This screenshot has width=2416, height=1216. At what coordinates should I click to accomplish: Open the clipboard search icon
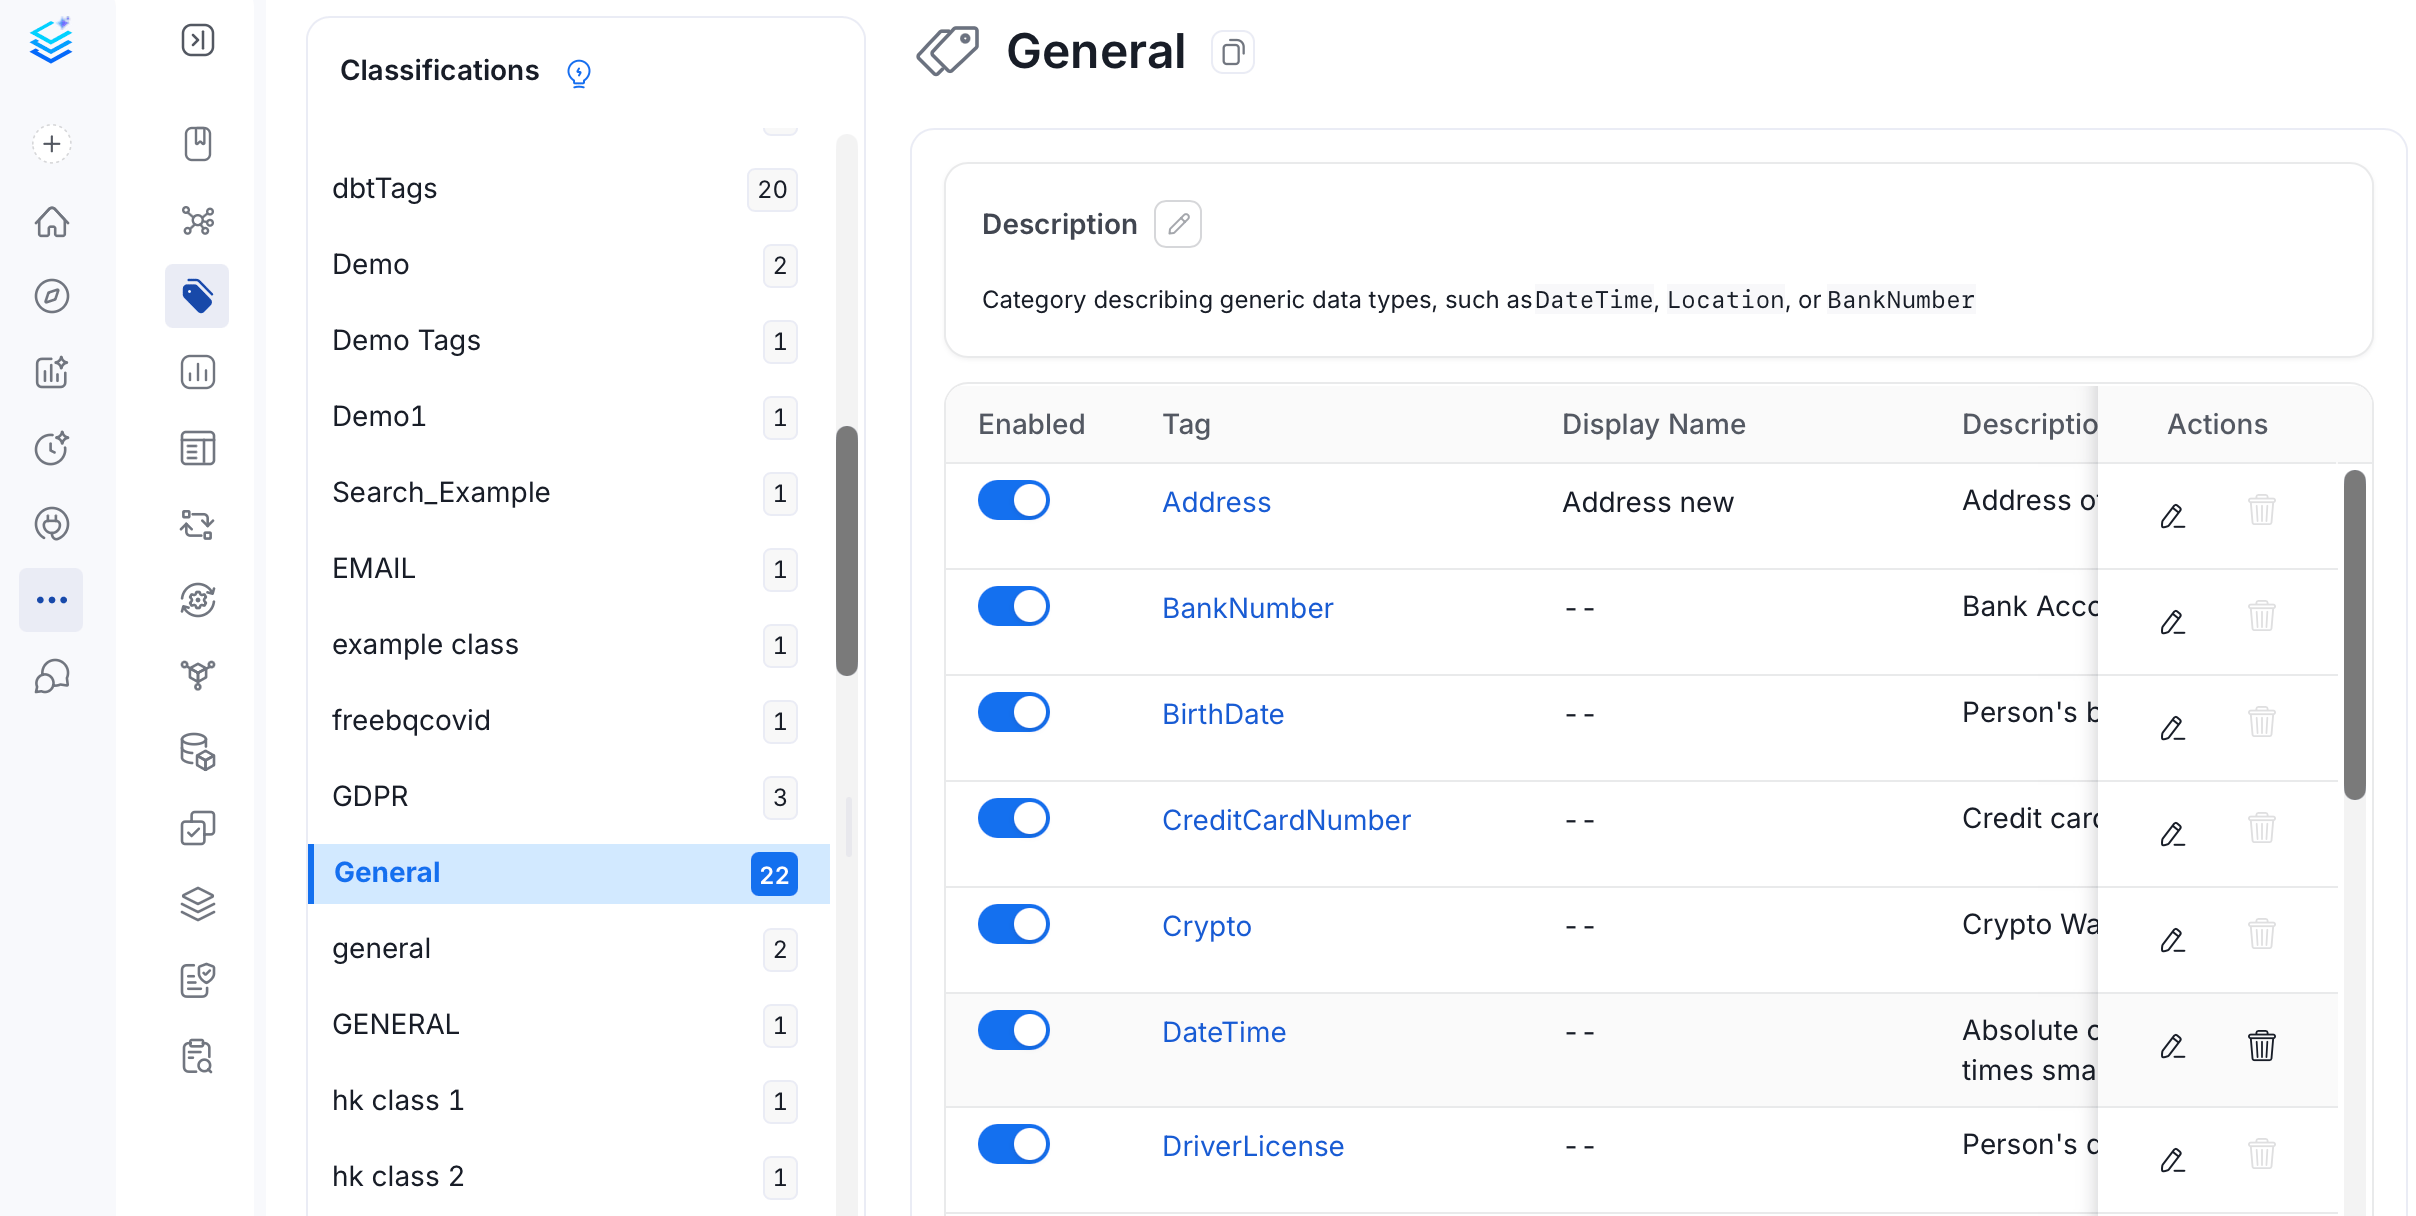point(198,1056)
